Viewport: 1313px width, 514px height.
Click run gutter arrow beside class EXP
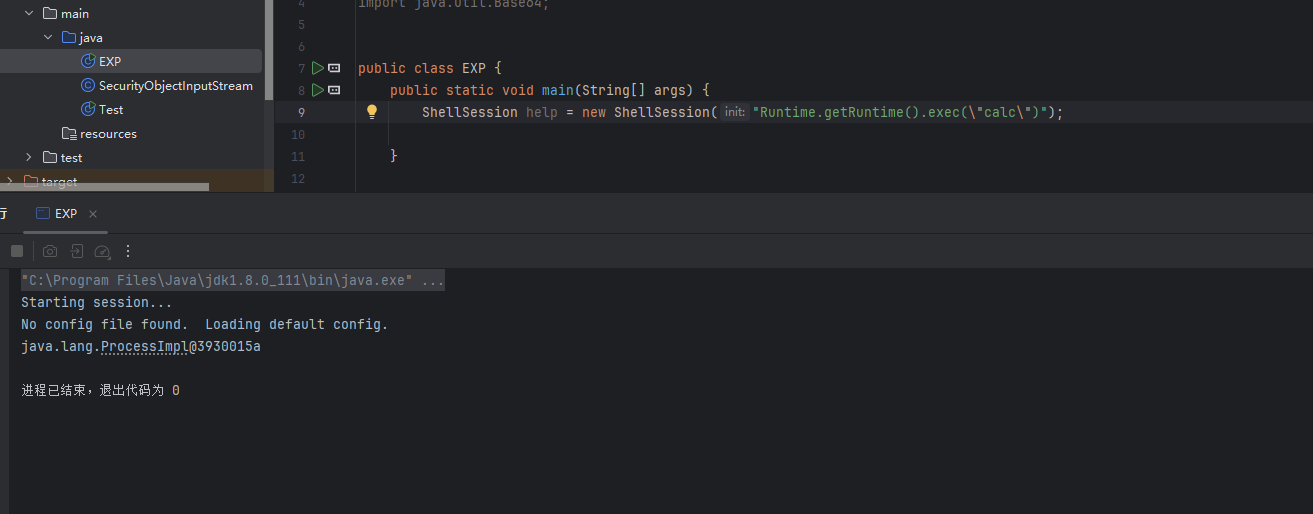[x=317, y=68]
